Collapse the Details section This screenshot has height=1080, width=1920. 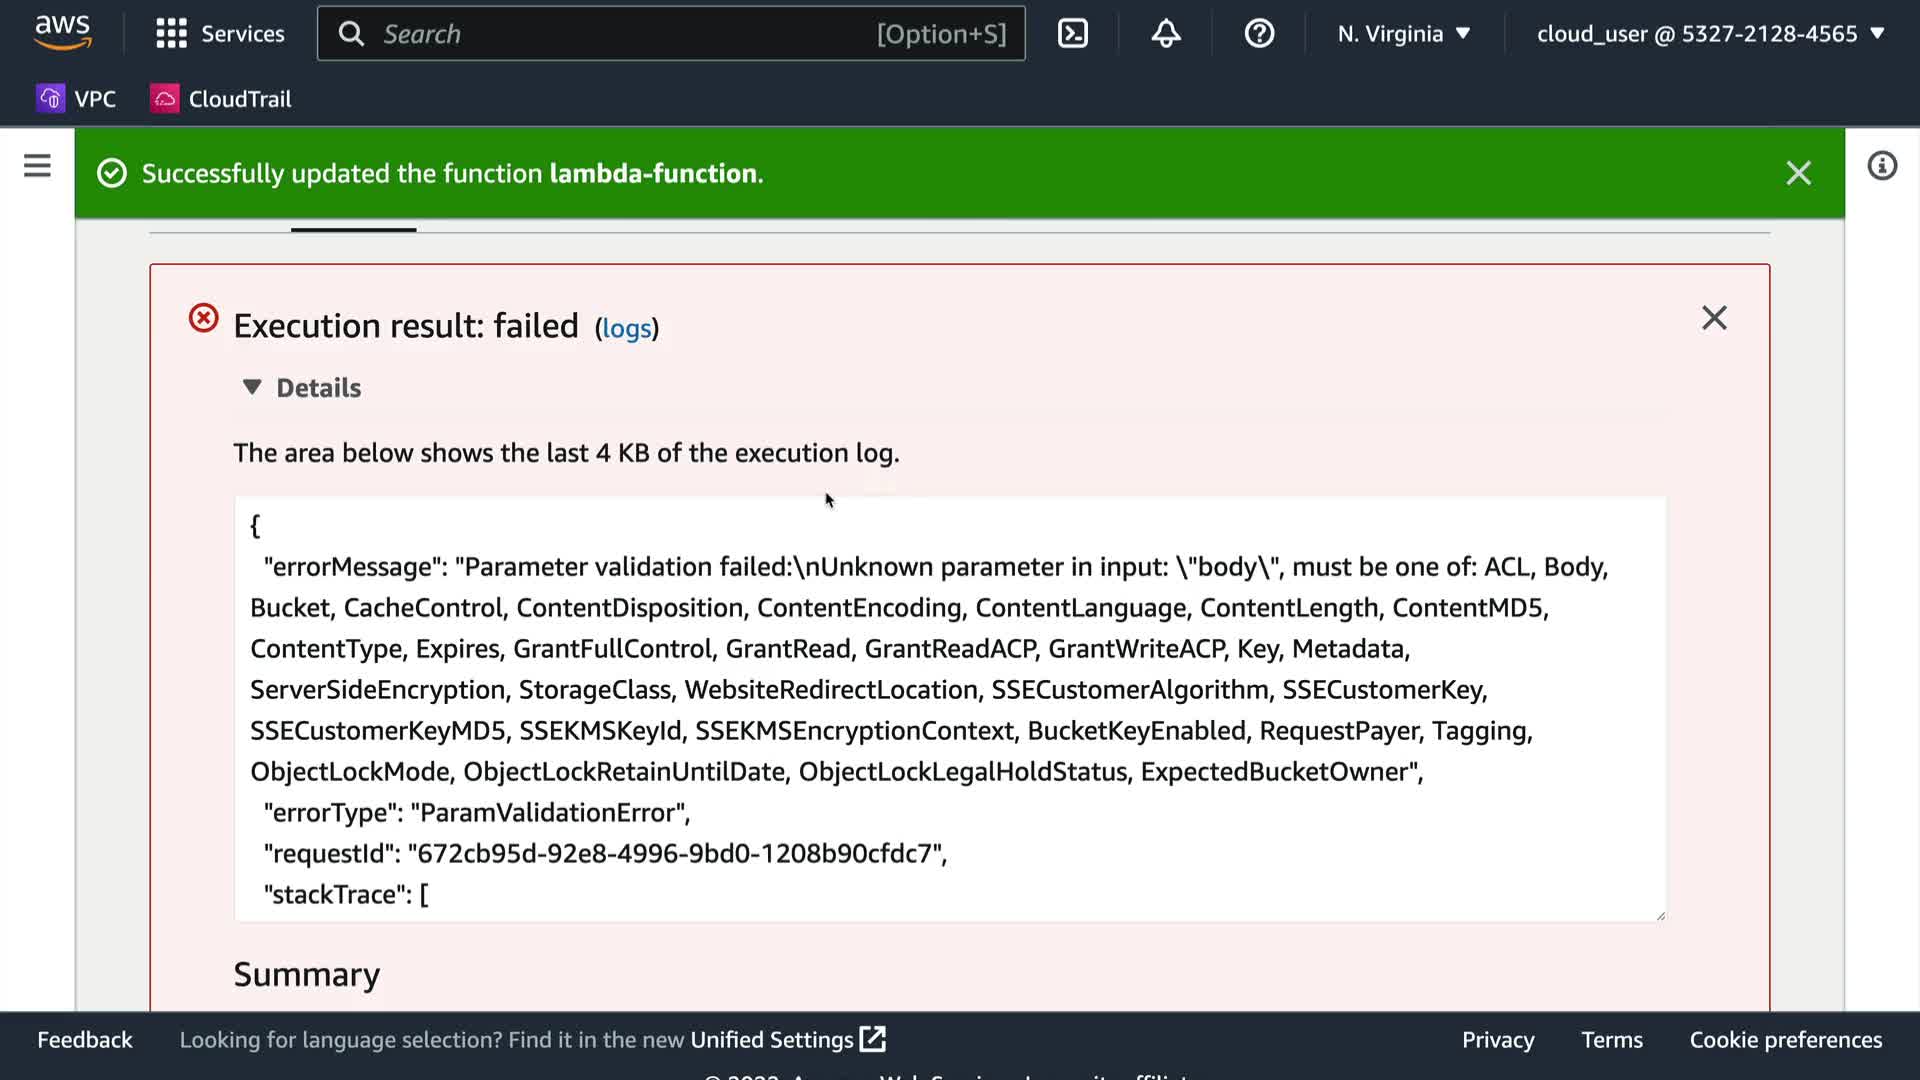(302, 388)
